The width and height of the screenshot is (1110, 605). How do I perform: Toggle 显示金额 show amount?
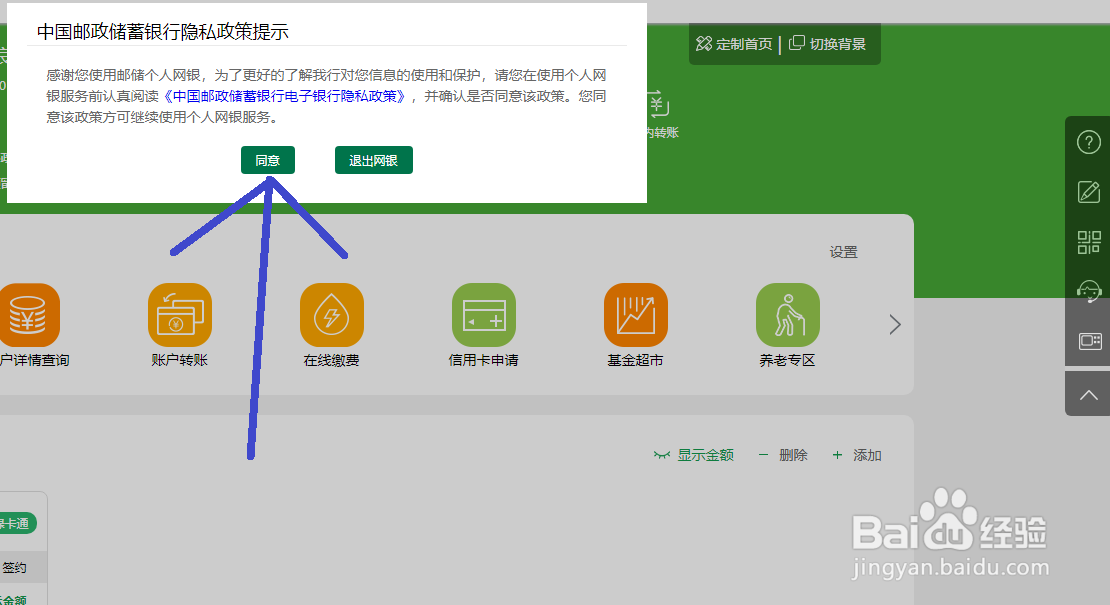click(x=694, y=455)
